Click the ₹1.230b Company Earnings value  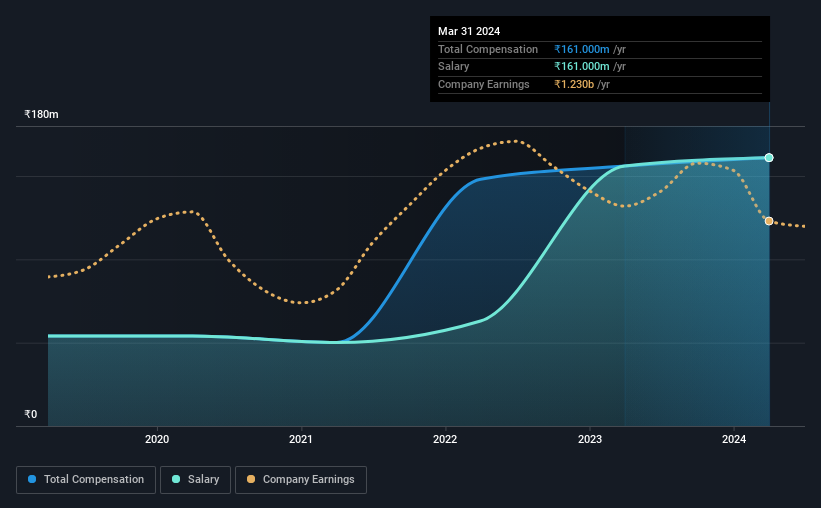pyautogui.click(x=574, y=84)
